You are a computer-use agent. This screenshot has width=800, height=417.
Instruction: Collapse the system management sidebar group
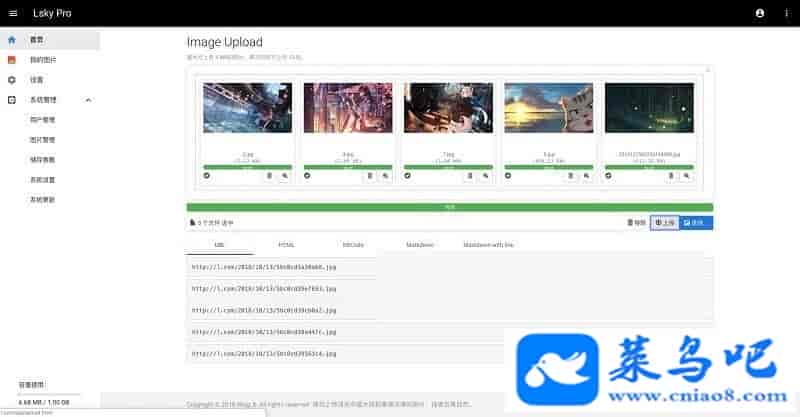click(88, 100)
